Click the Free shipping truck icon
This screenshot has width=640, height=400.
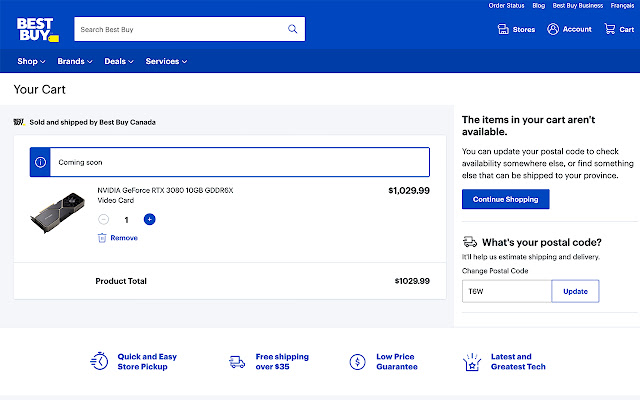(x=237, y=362)
